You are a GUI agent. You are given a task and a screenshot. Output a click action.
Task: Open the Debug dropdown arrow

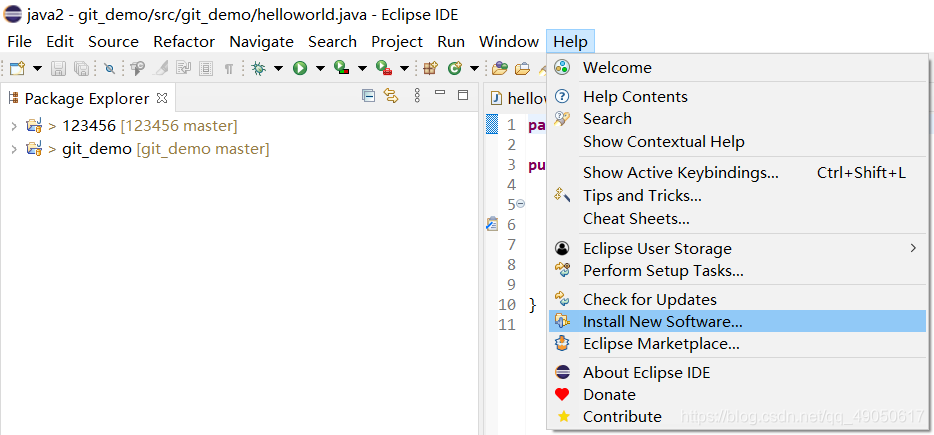pos(278,69)
